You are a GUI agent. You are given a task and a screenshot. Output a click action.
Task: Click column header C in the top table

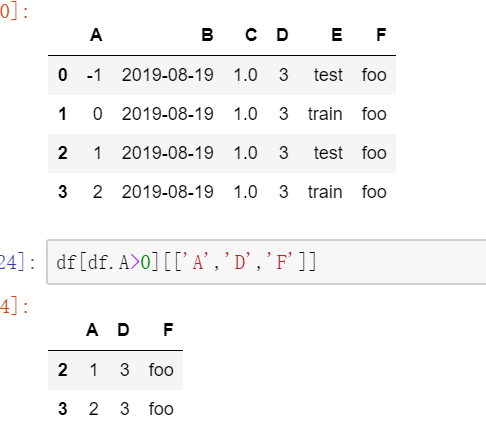point(251,35)
